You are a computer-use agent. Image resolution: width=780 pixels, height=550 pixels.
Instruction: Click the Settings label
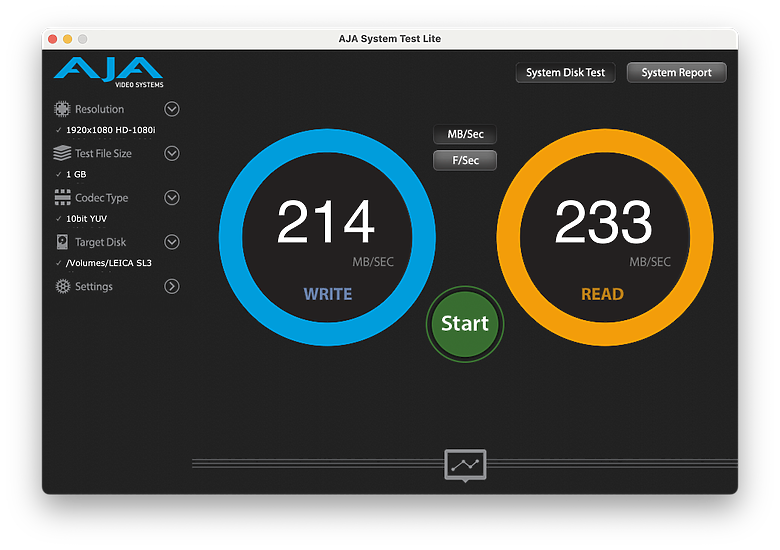pos(94,286)
